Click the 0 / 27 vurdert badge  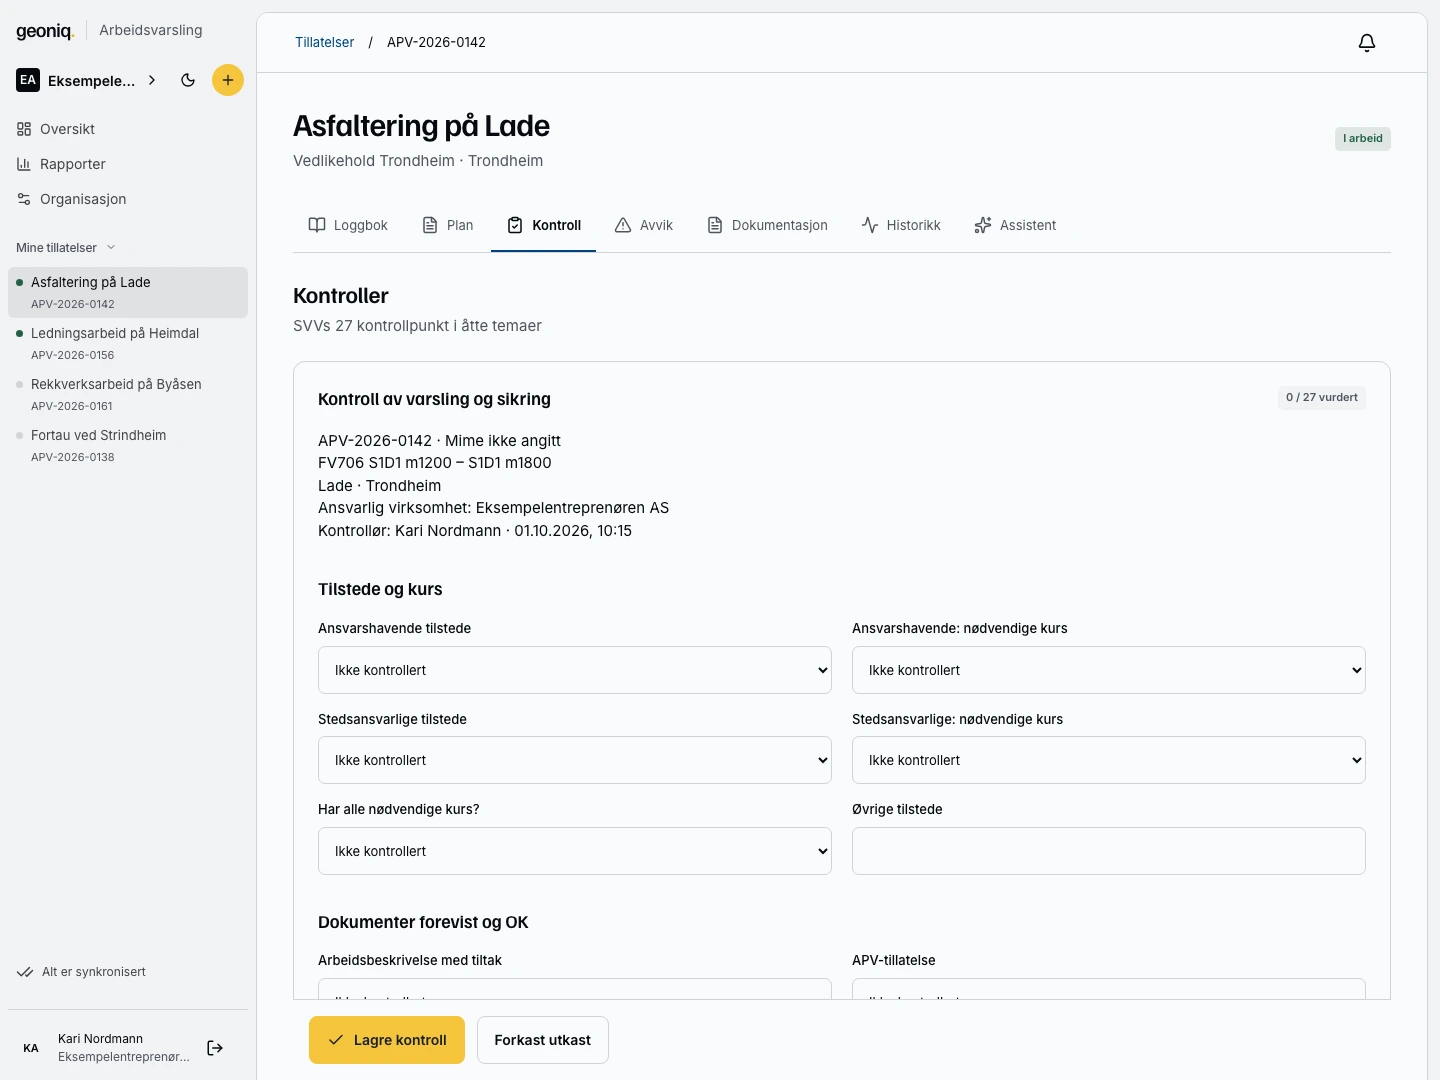coord(1322,397)
